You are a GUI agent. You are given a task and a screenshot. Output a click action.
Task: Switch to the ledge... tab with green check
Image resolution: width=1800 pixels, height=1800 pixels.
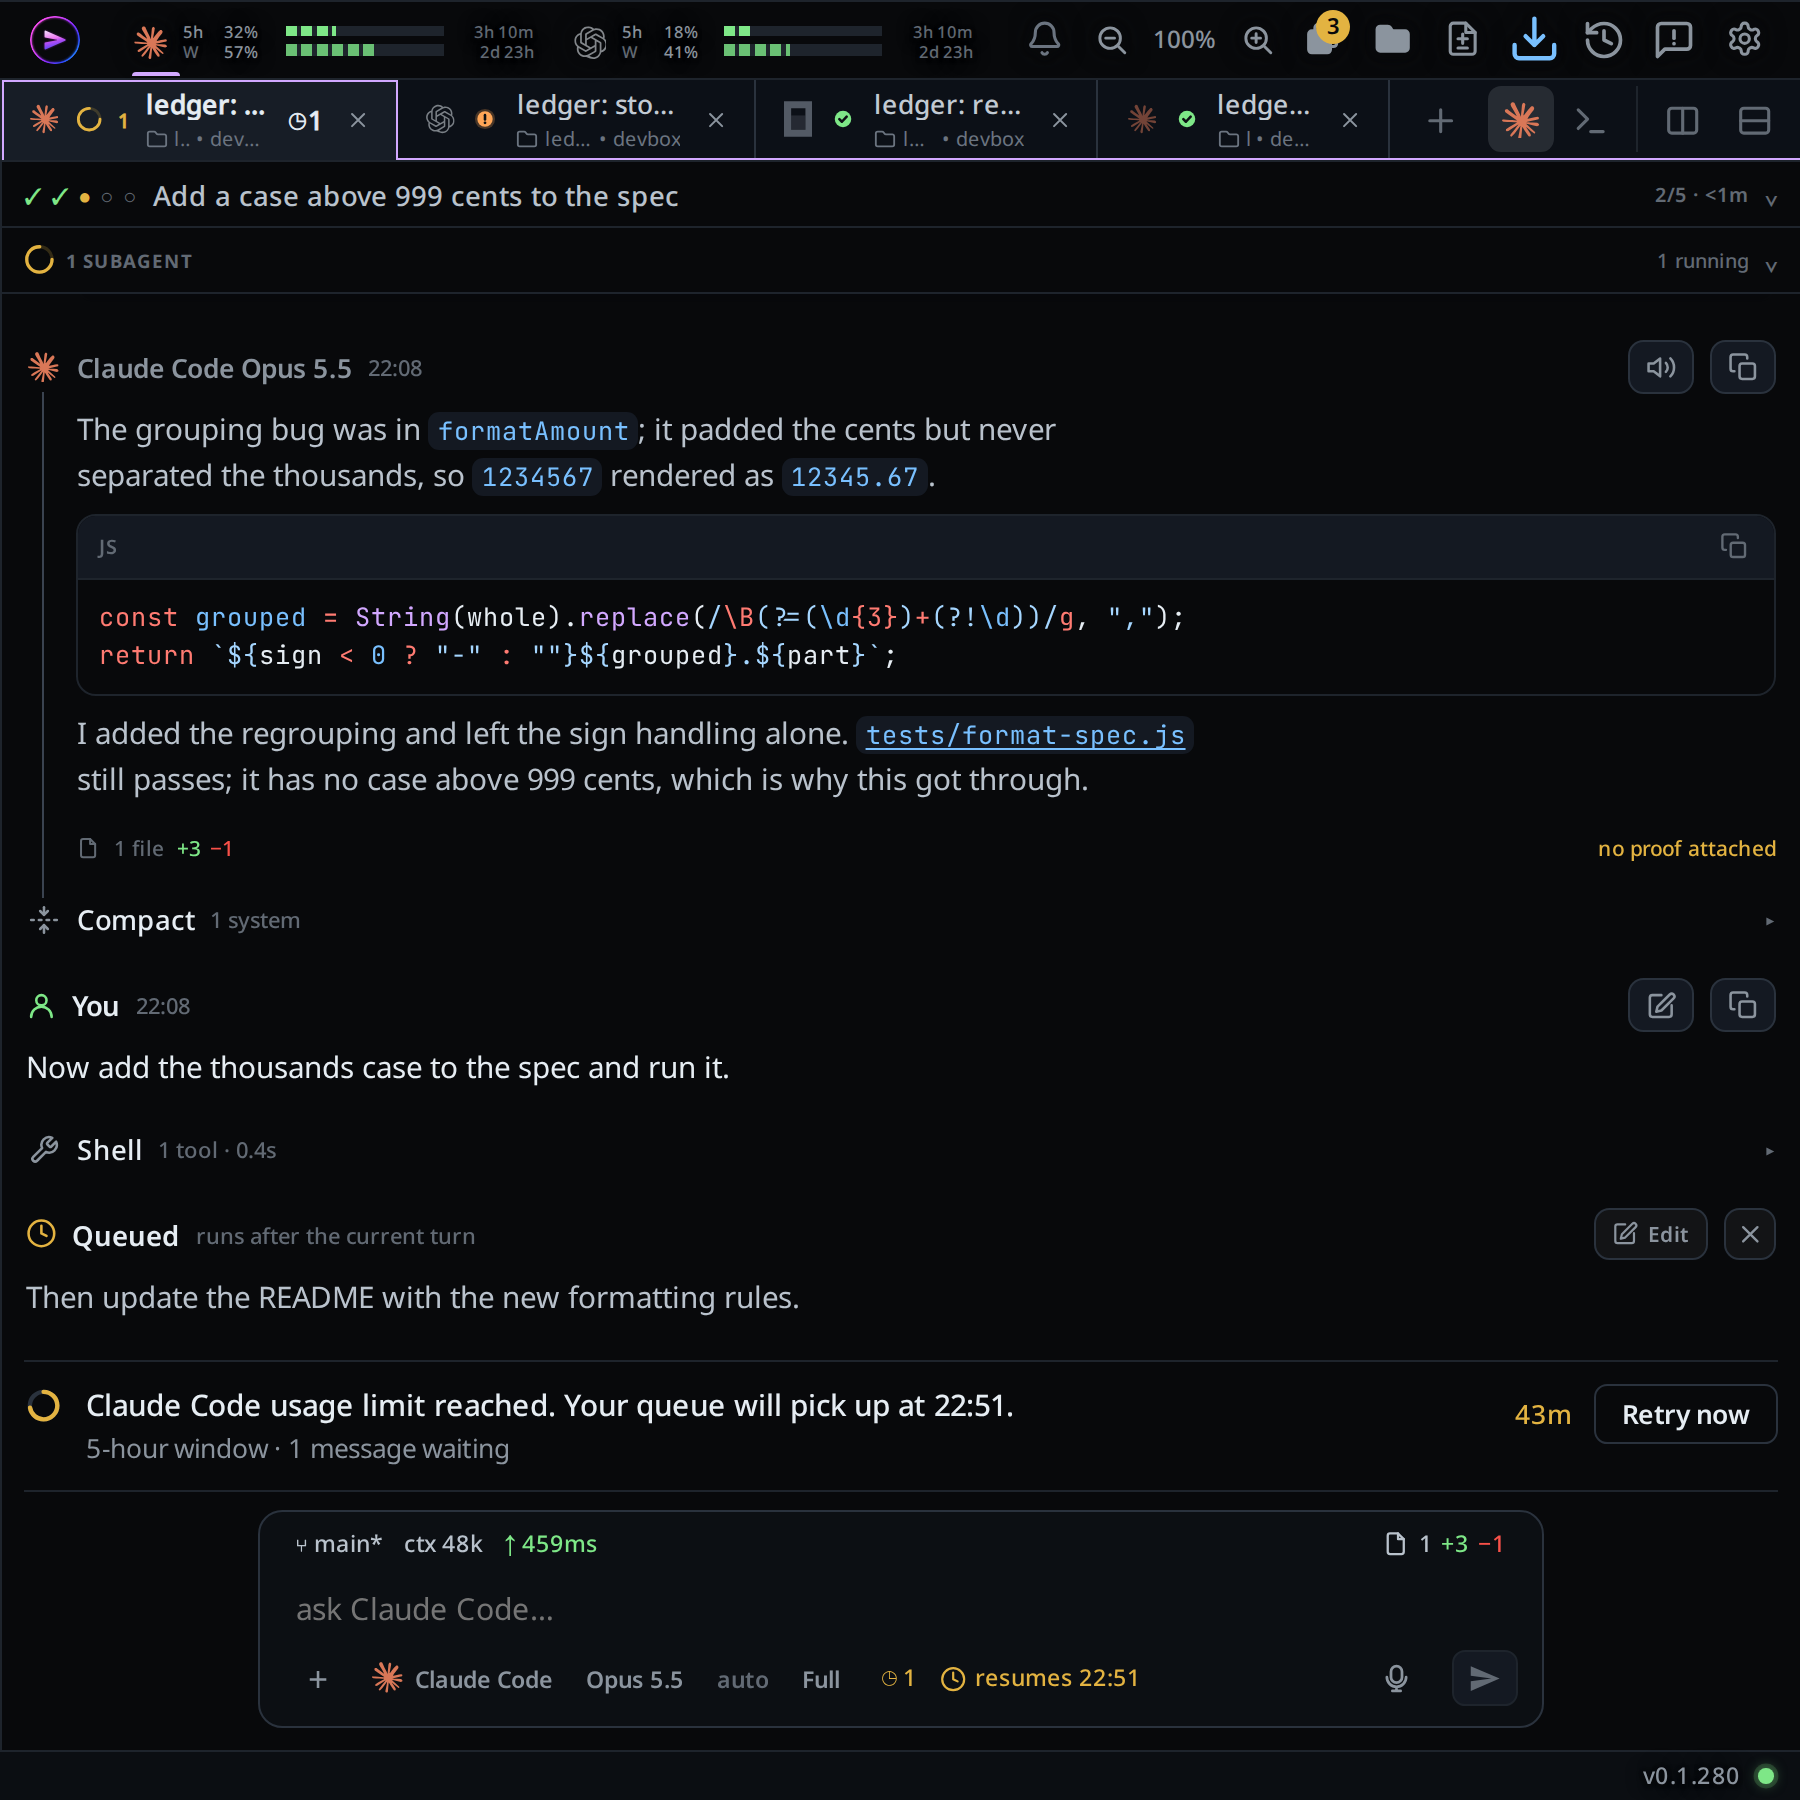coord(1243,120)
